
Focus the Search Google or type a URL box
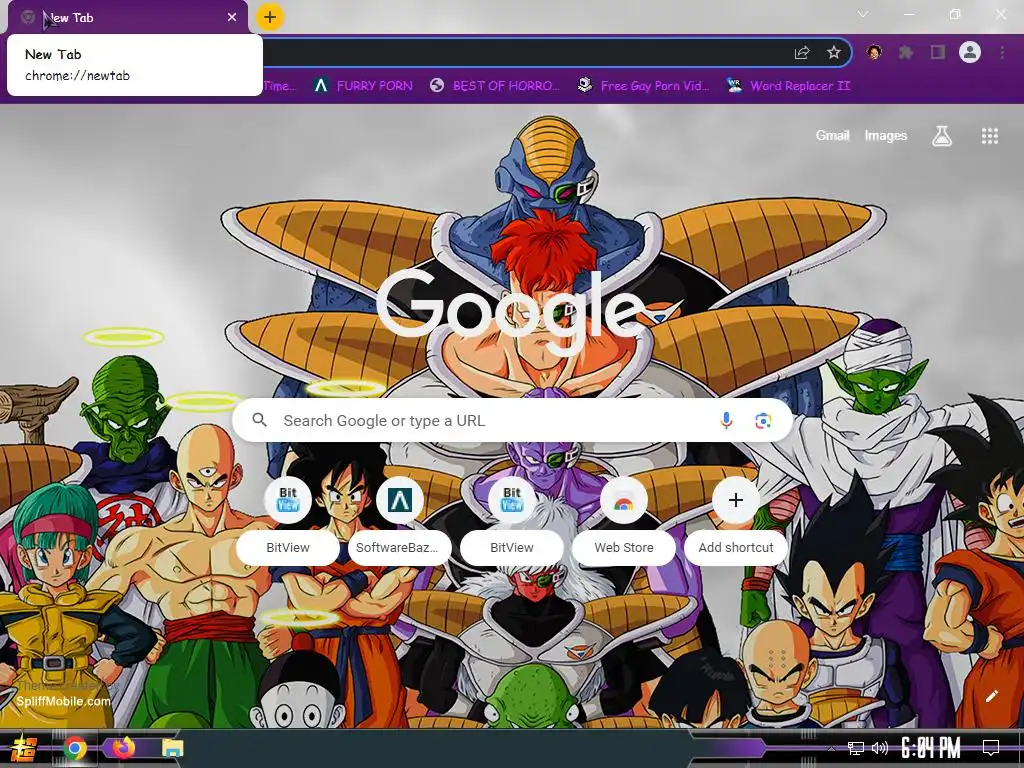tap(513, 421)
